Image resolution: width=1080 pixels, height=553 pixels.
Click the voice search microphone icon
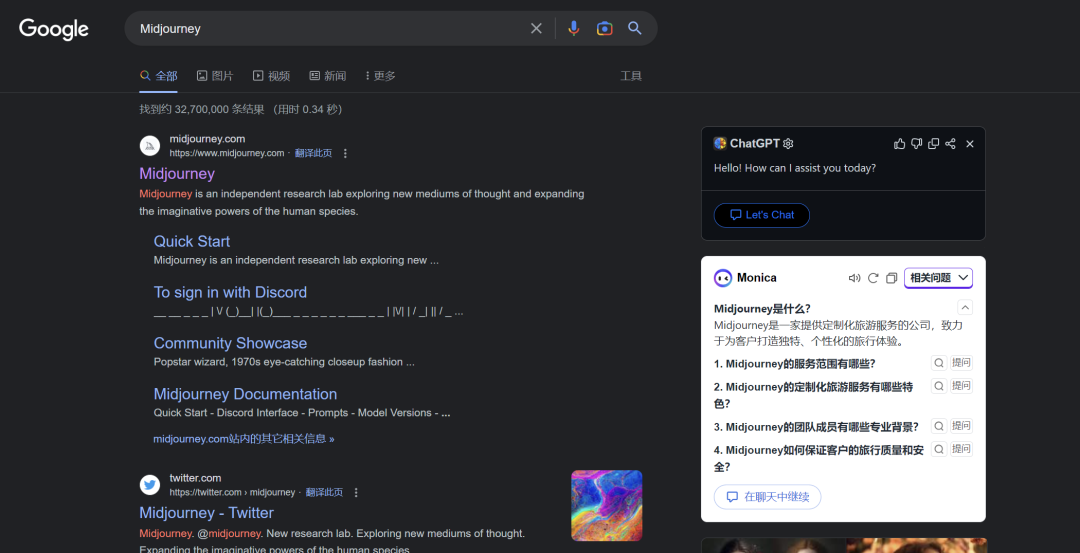[x=573, y=29]
